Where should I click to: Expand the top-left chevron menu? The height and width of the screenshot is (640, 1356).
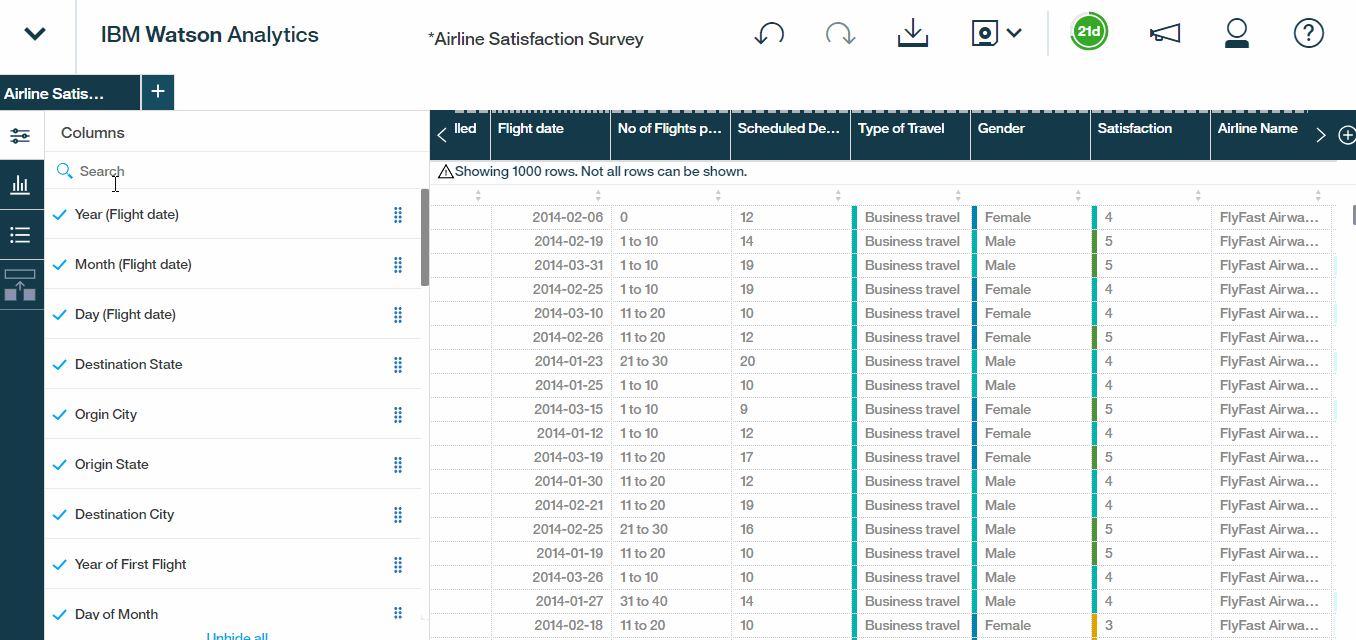tap(35, 34)
